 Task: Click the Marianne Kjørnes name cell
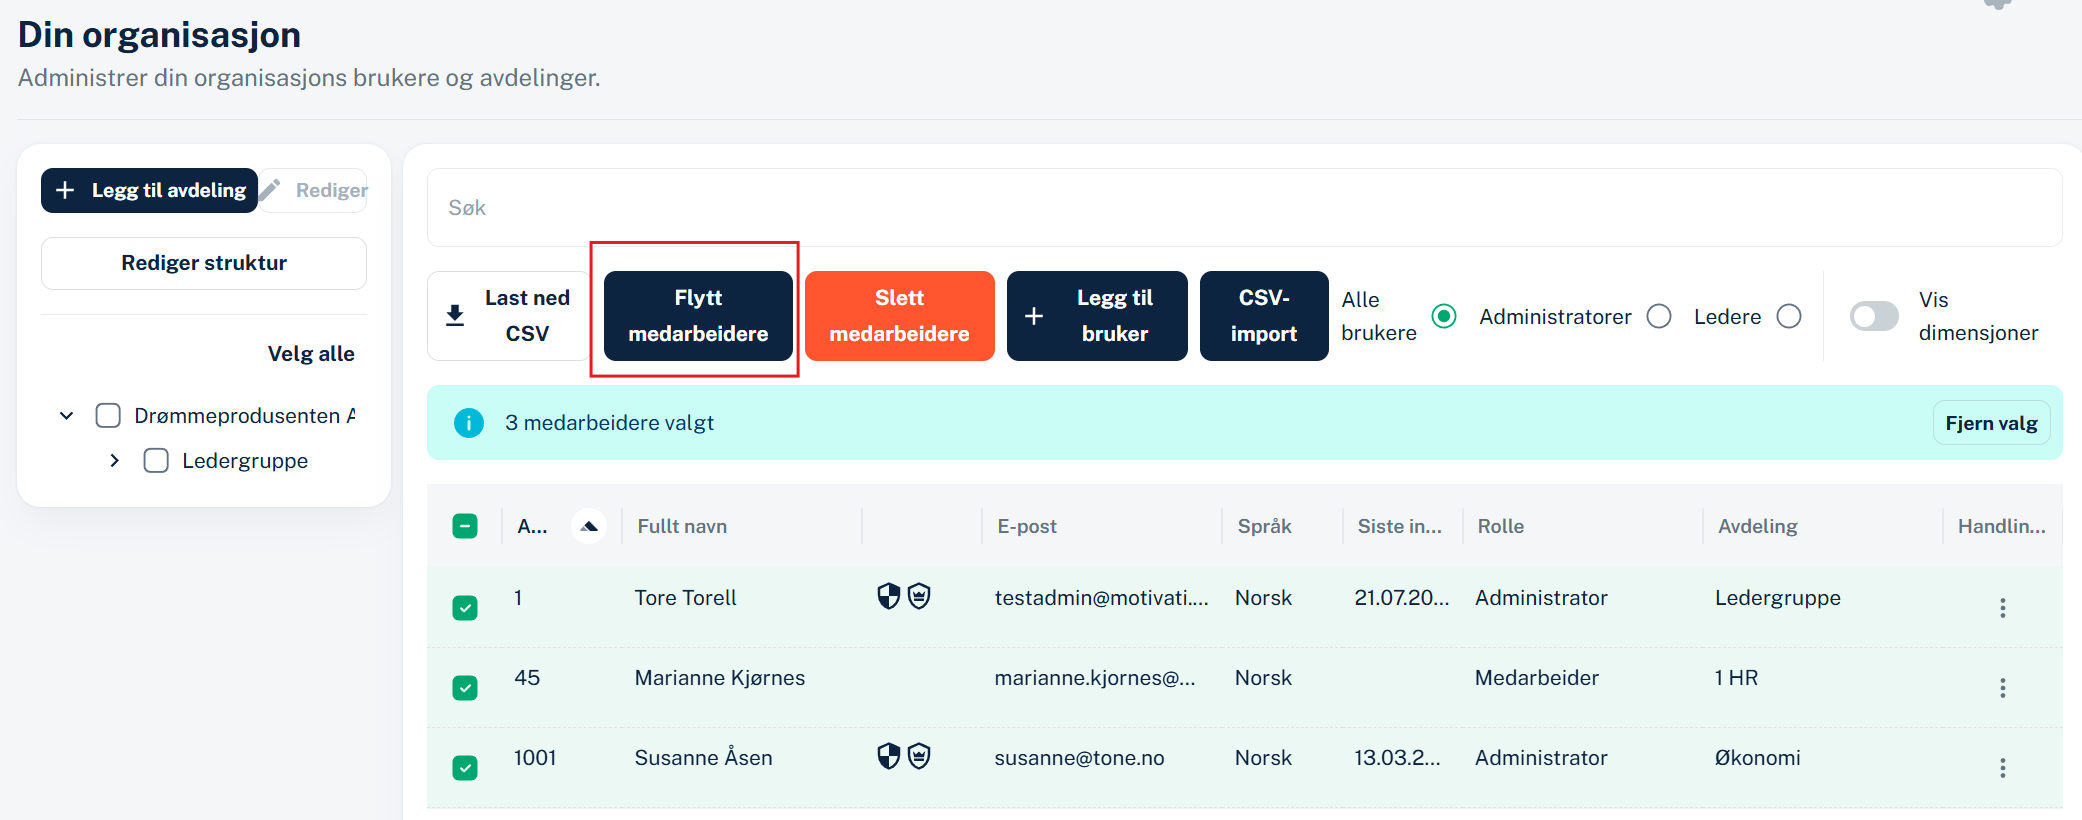720,678
